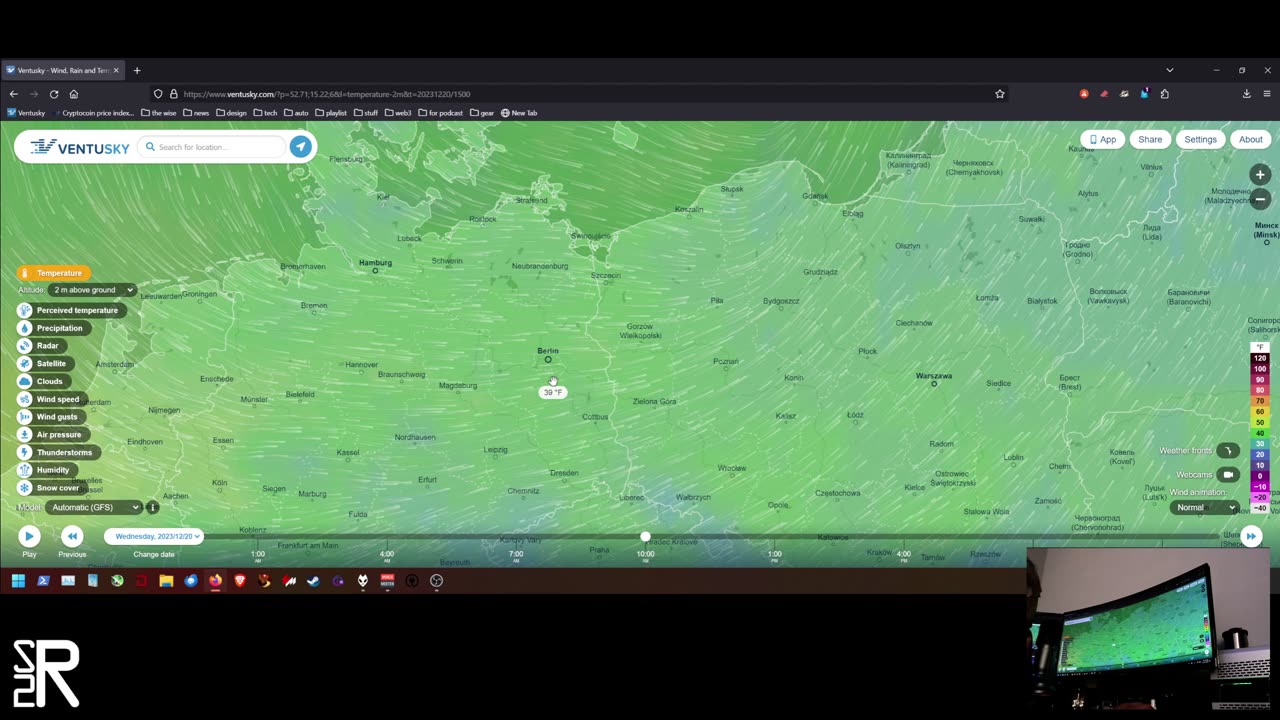Open Brave browser from the taskbar

(x=239, y=581)
